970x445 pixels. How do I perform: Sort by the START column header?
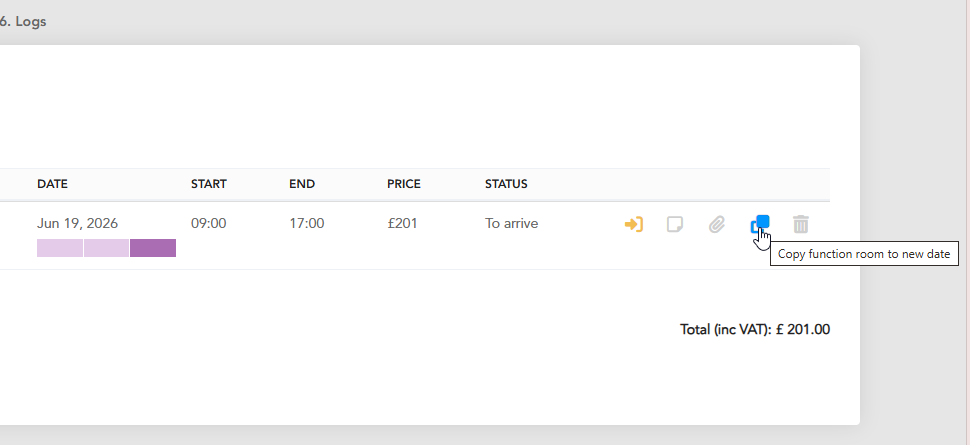click(208, 184)
